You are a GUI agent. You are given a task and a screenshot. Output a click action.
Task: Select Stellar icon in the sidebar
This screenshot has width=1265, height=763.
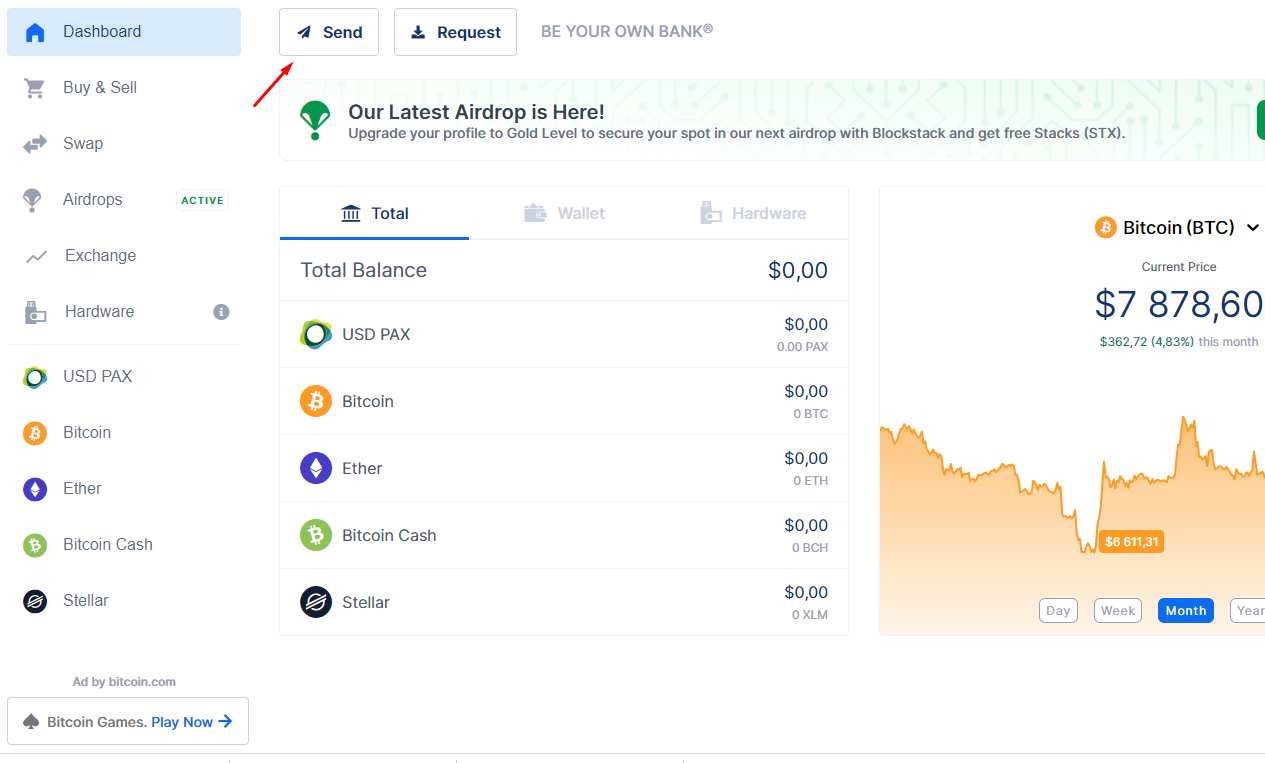[35, 601]
